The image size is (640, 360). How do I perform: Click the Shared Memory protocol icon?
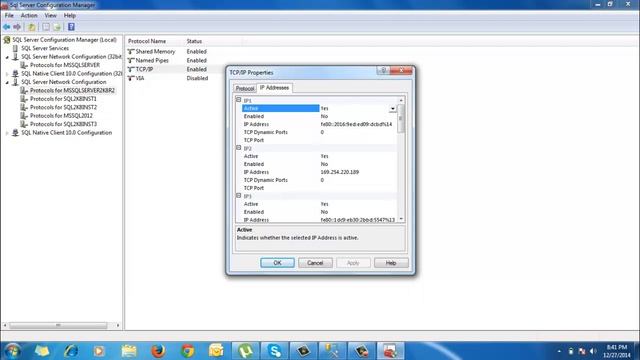(131, 52)
